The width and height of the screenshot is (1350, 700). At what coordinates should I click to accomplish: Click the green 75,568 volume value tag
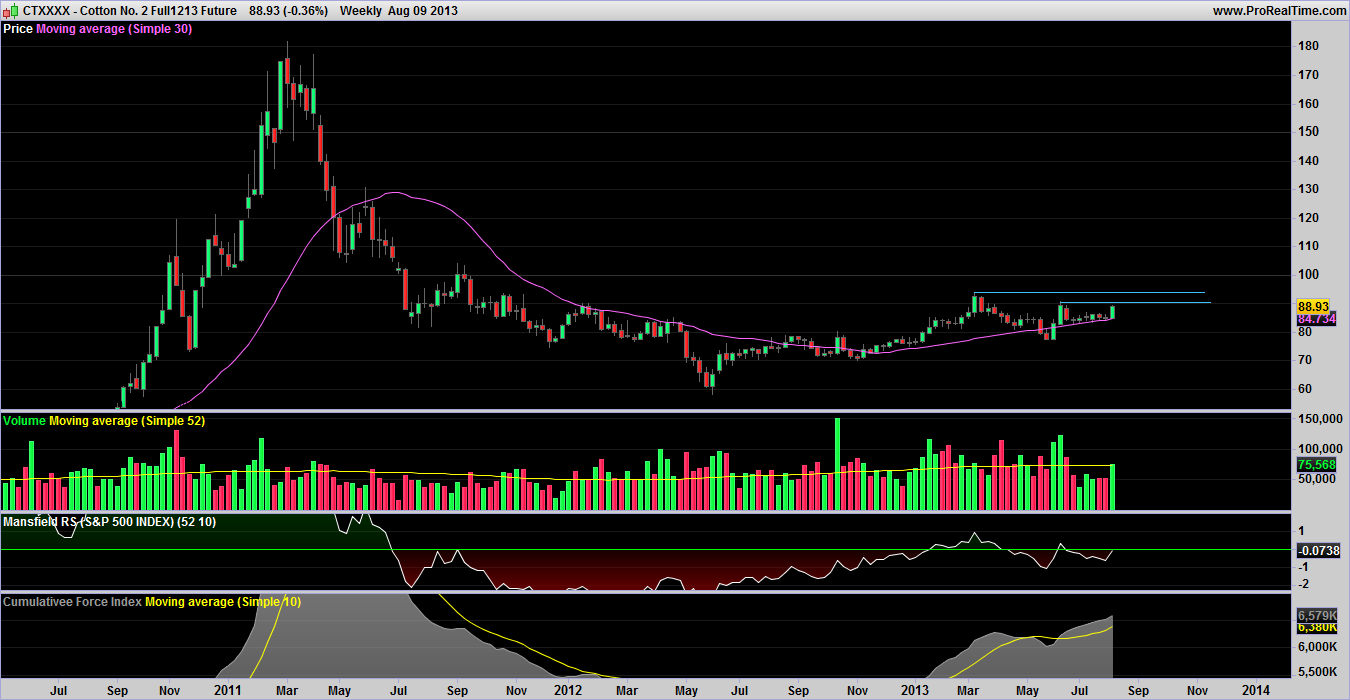tap(1316, 465)
